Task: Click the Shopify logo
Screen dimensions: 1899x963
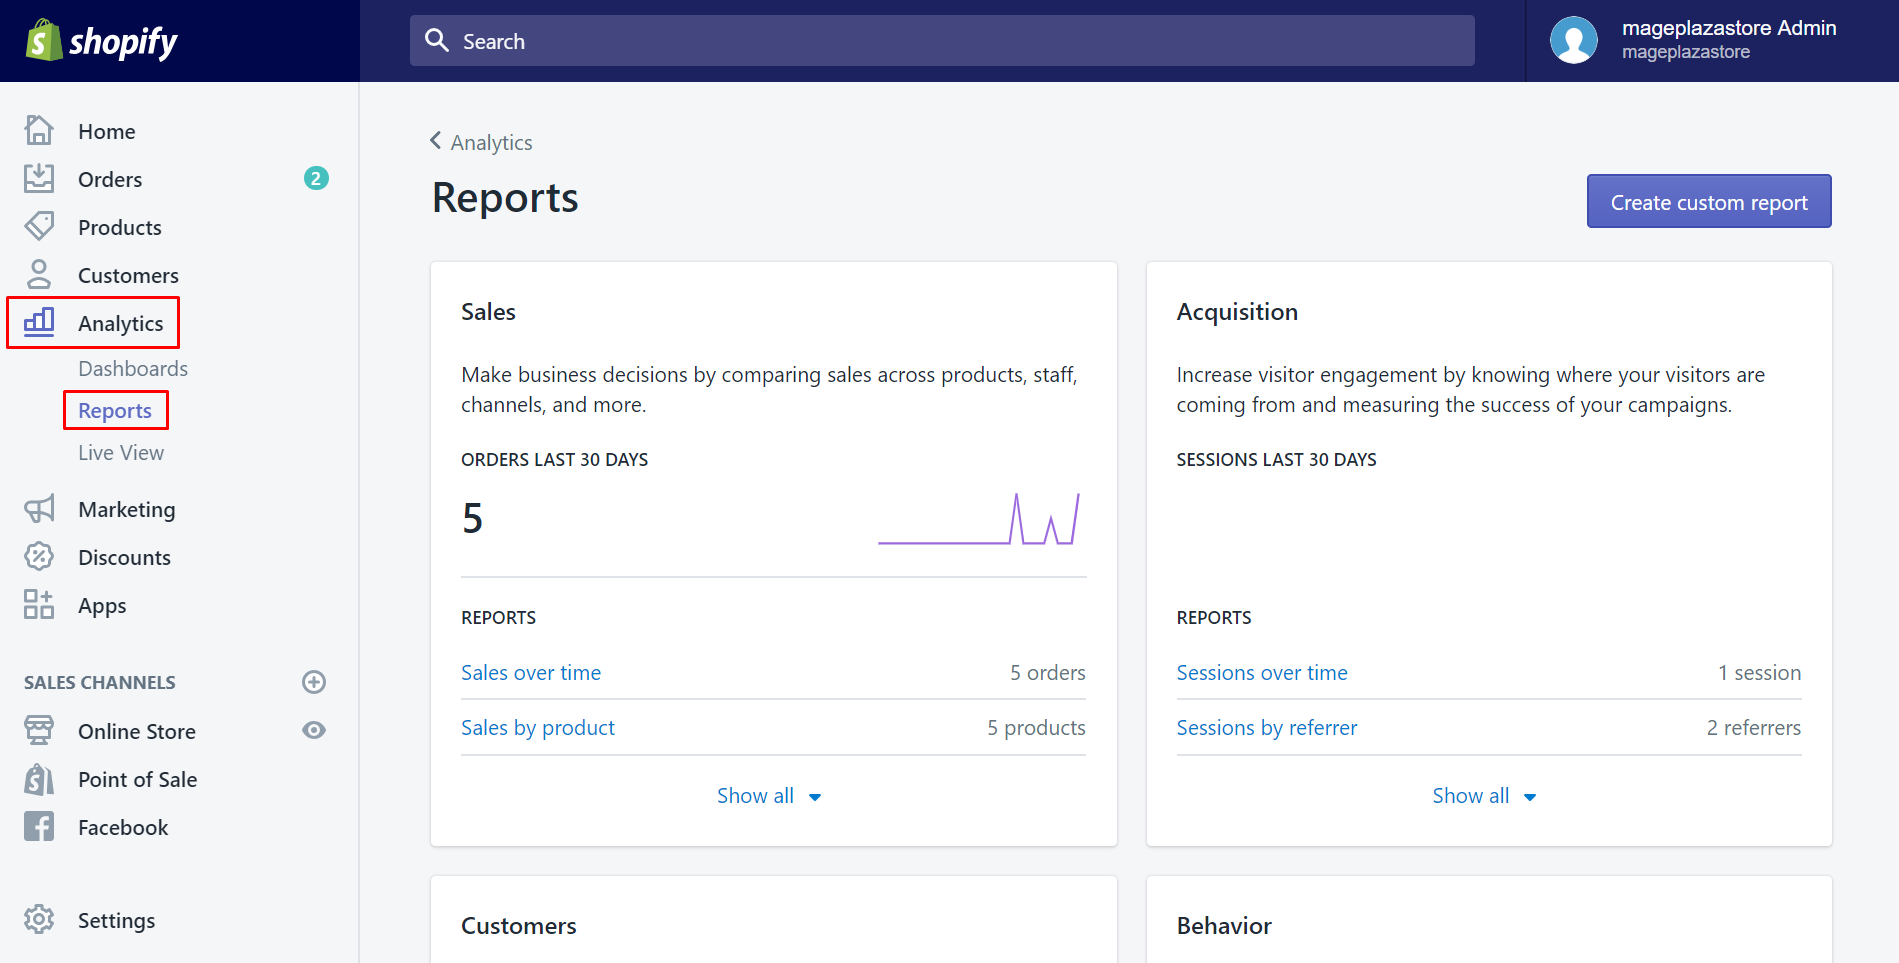Action: tap(101, 41)
